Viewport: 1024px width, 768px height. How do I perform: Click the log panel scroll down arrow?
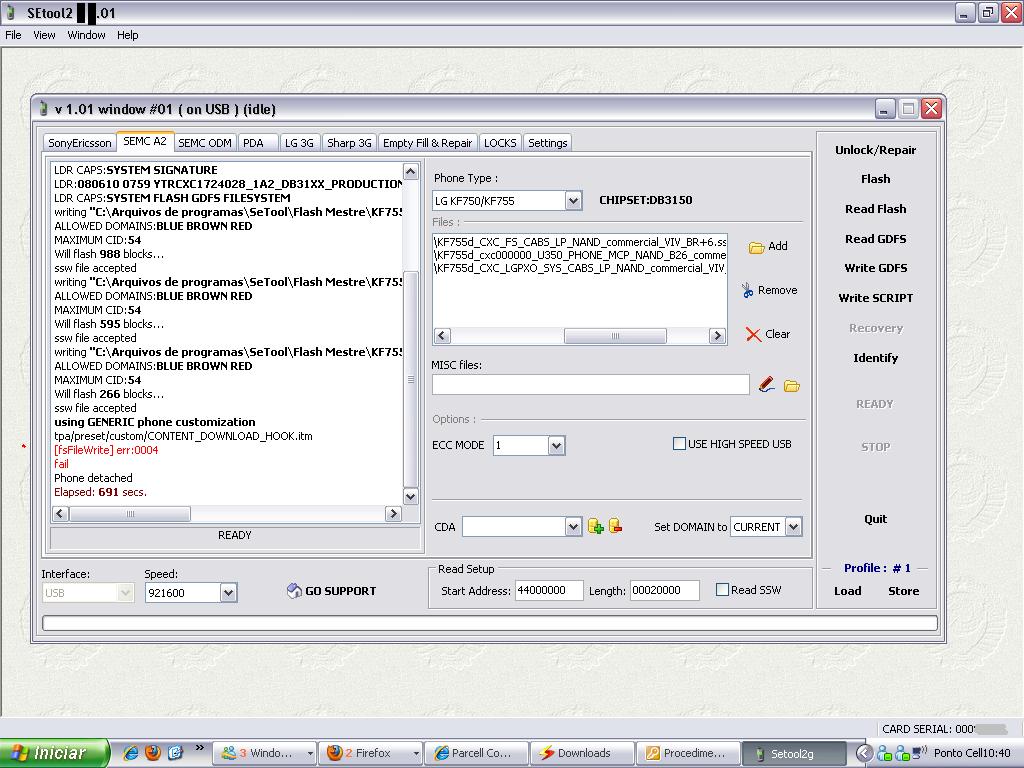tap(411, 496)
